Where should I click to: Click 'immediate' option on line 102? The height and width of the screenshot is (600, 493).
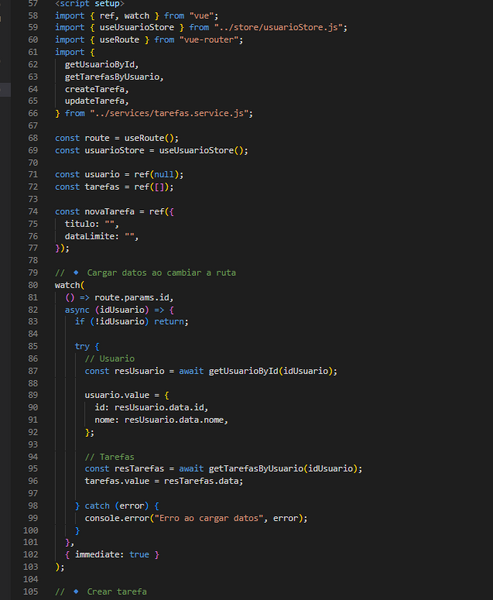click(x=99, y=554)
